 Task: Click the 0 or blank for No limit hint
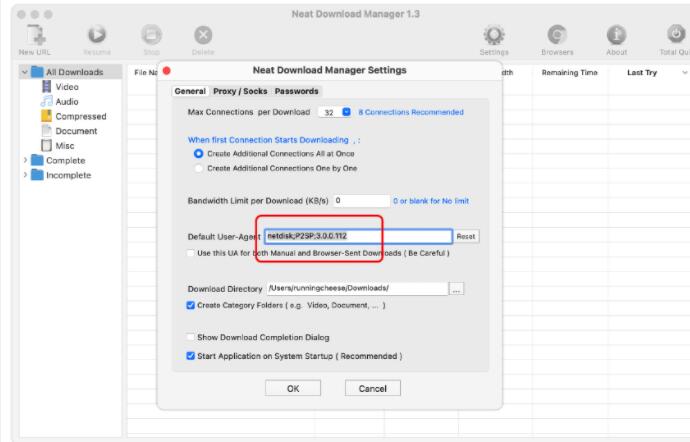click(431, 201)
